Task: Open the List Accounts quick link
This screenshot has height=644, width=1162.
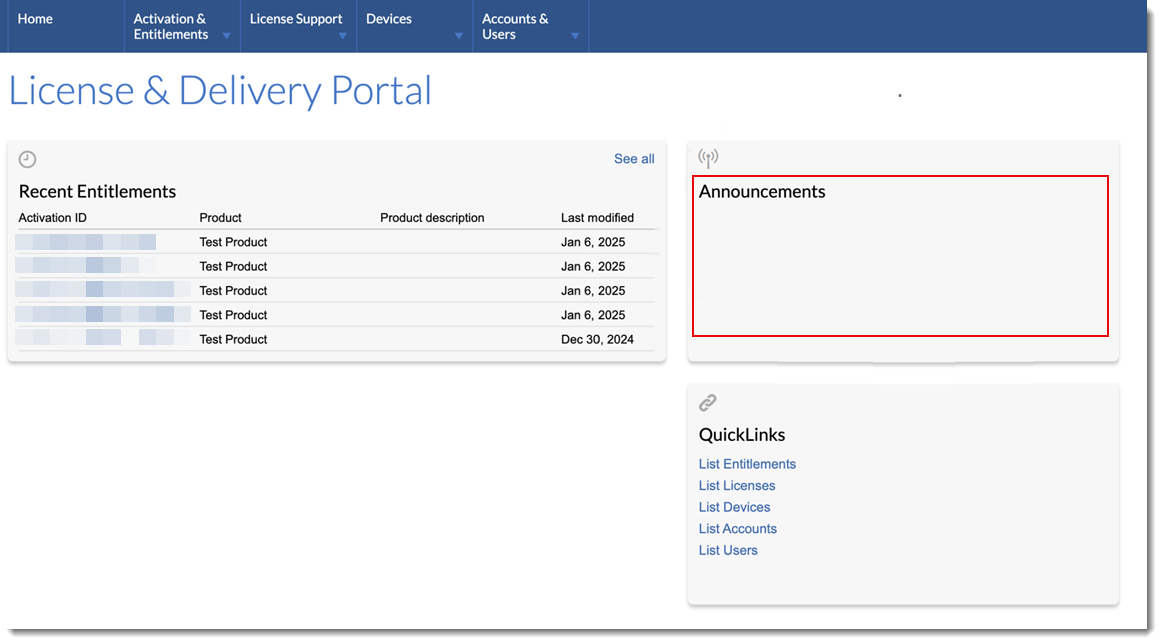Action: point(737,529)
